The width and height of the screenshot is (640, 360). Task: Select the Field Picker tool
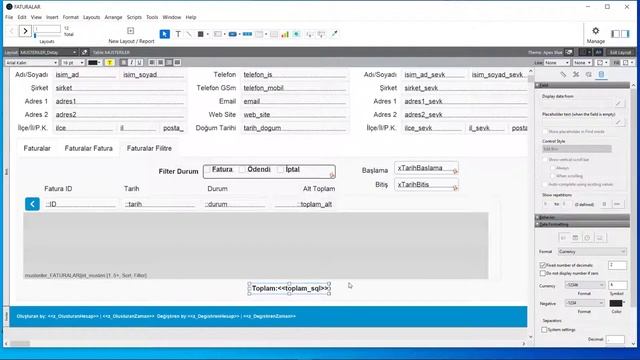(309, 34)
